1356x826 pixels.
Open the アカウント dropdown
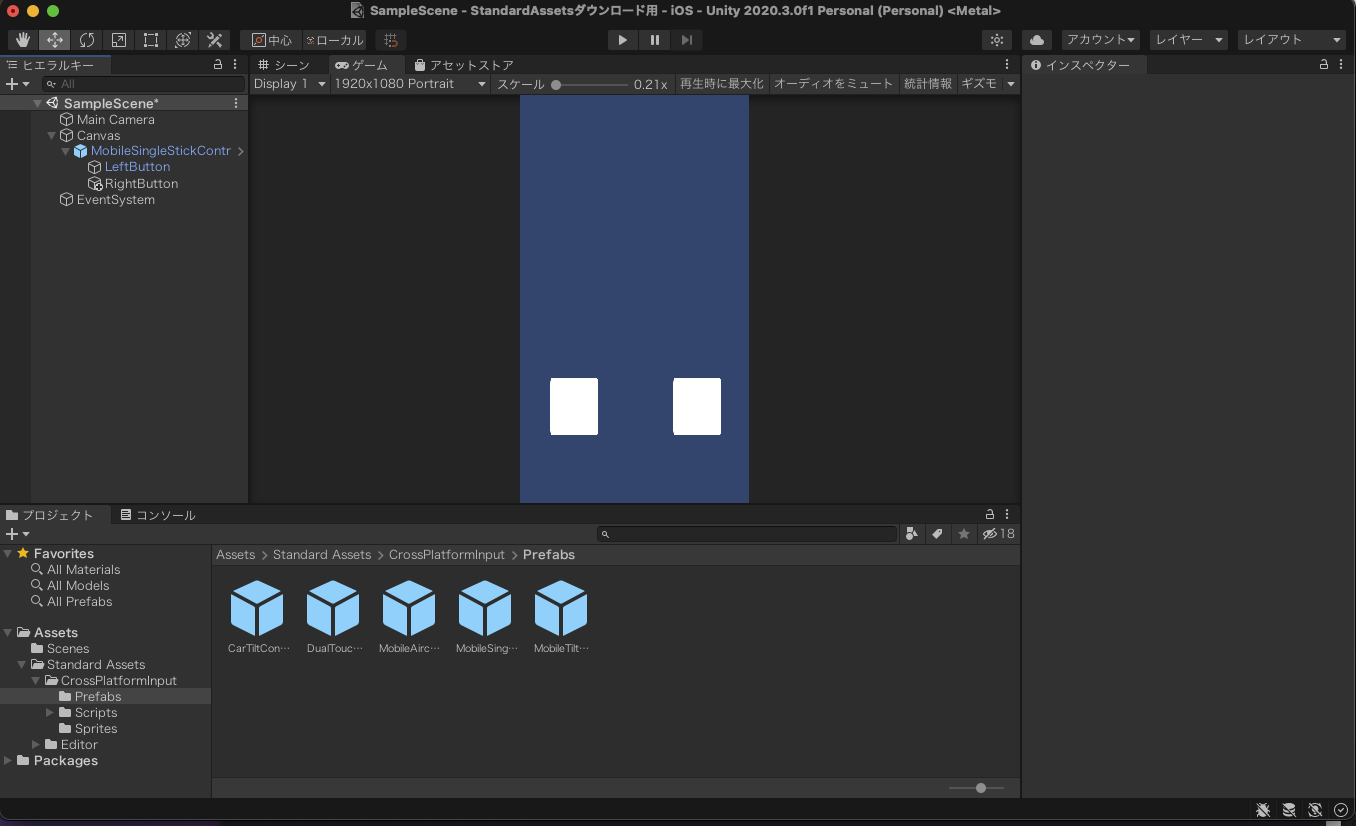[1100, 40]
